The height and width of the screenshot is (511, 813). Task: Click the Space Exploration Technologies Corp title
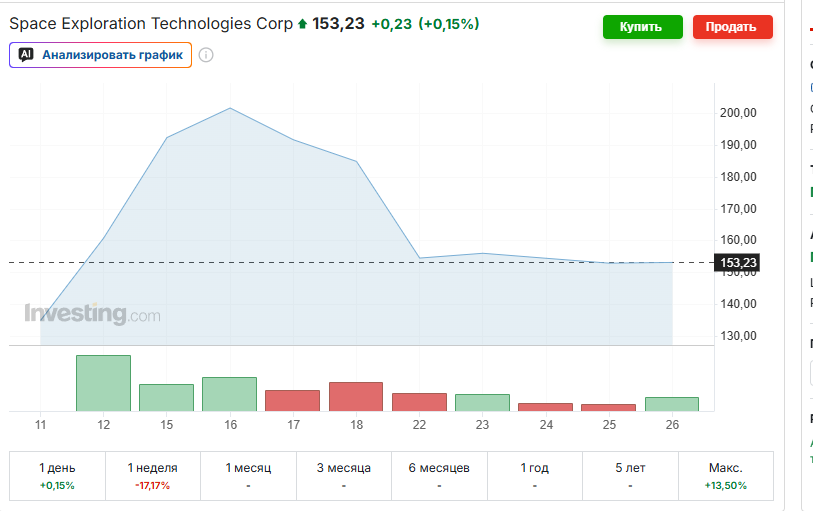pyautogui.click(x=151, y=24)
